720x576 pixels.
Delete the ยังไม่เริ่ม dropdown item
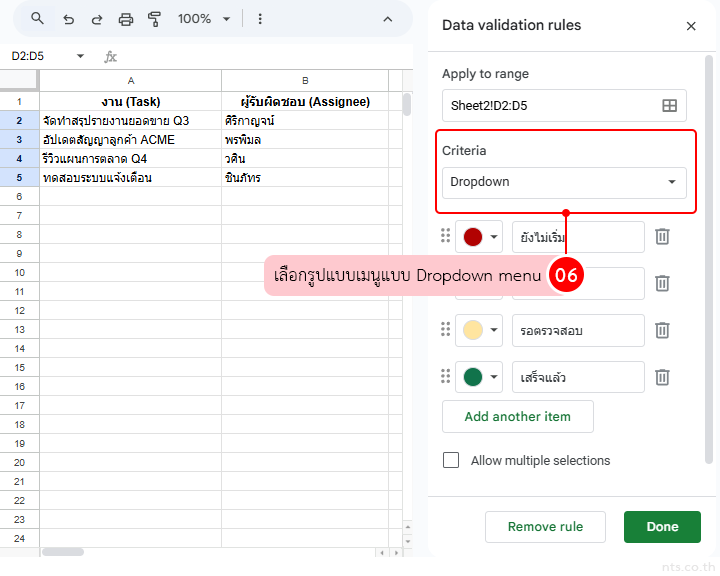[x=662, y=237]
